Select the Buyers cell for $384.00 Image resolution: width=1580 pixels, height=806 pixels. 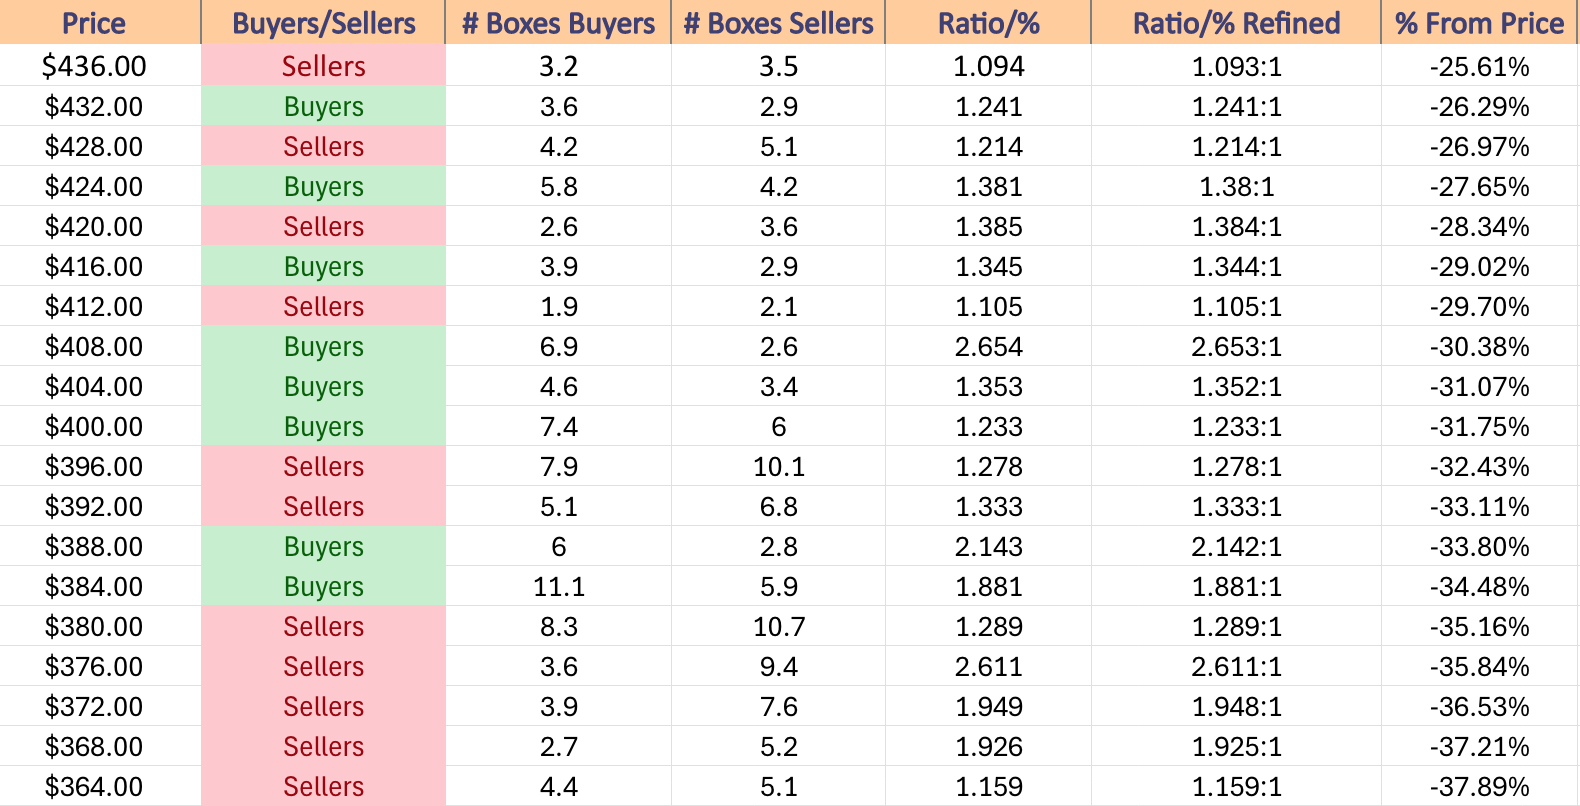pyautogui.click(x=323, y=586)
